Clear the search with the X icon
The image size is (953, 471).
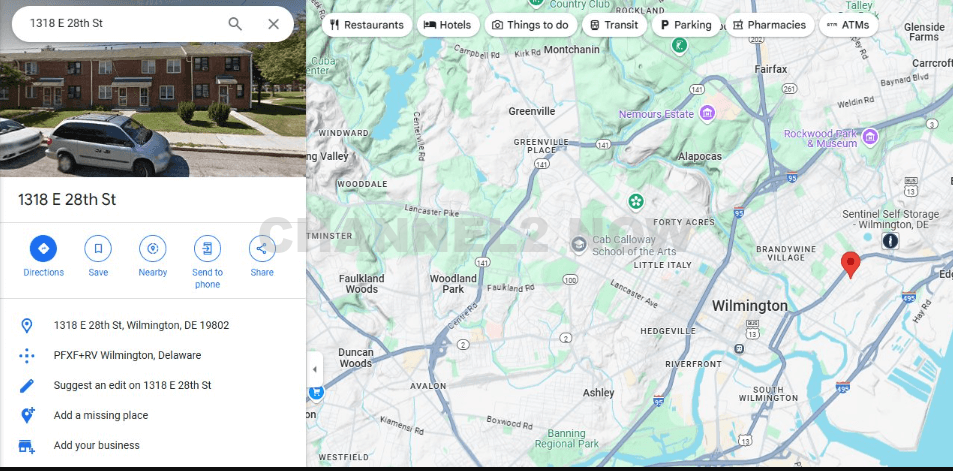coord(273,24)
